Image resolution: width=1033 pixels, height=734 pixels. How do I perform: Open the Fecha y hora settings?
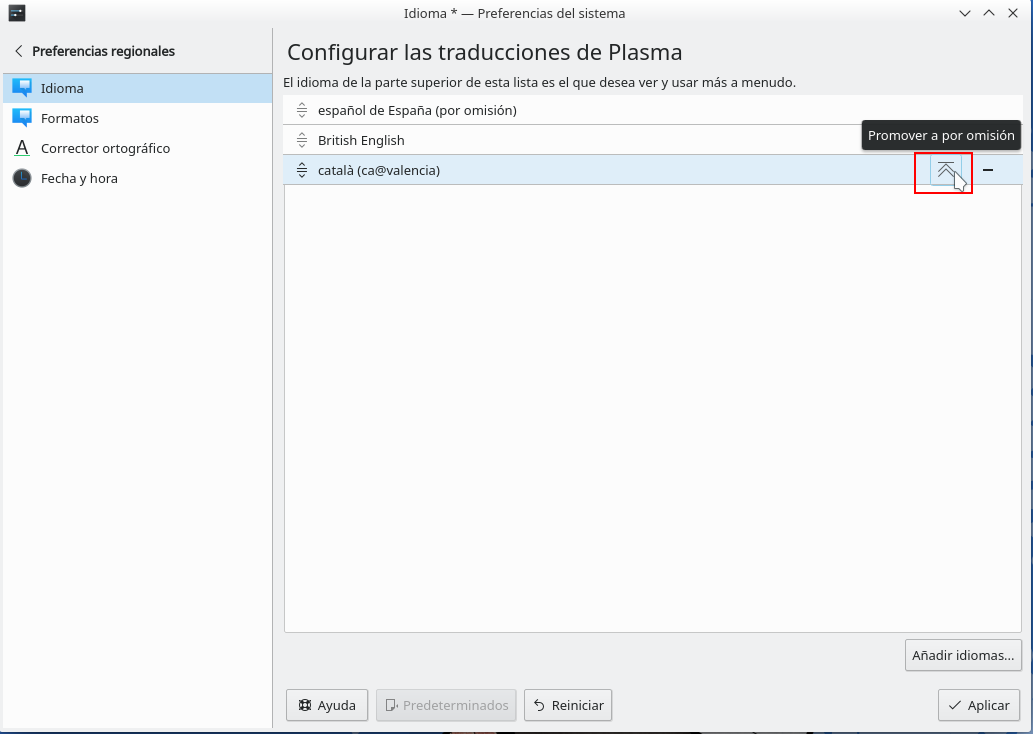tap(79, 178)
